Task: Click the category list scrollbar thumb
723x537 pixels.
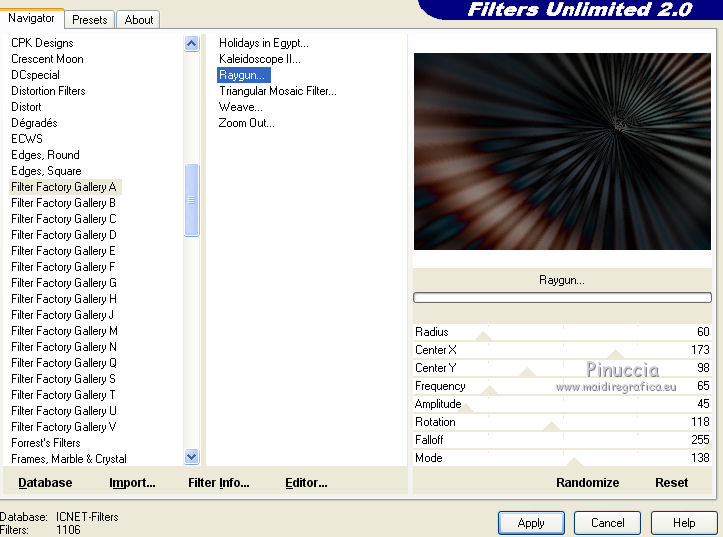Action: (x=191, y=200)
